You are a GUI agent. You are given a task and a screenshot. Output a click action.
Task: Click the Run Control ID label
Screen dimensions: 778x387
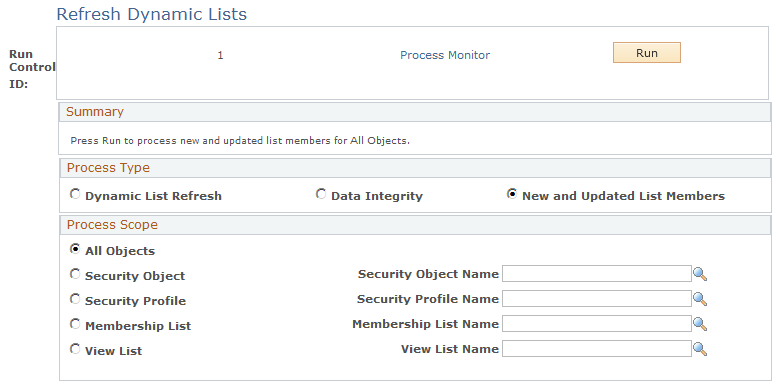[x=32, y=68]
